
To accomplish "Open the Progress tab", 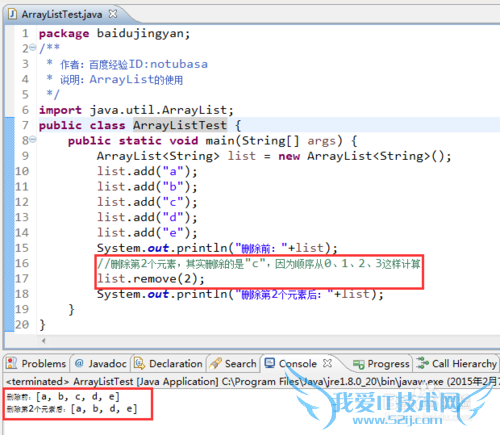I will [x=382, y=364].
